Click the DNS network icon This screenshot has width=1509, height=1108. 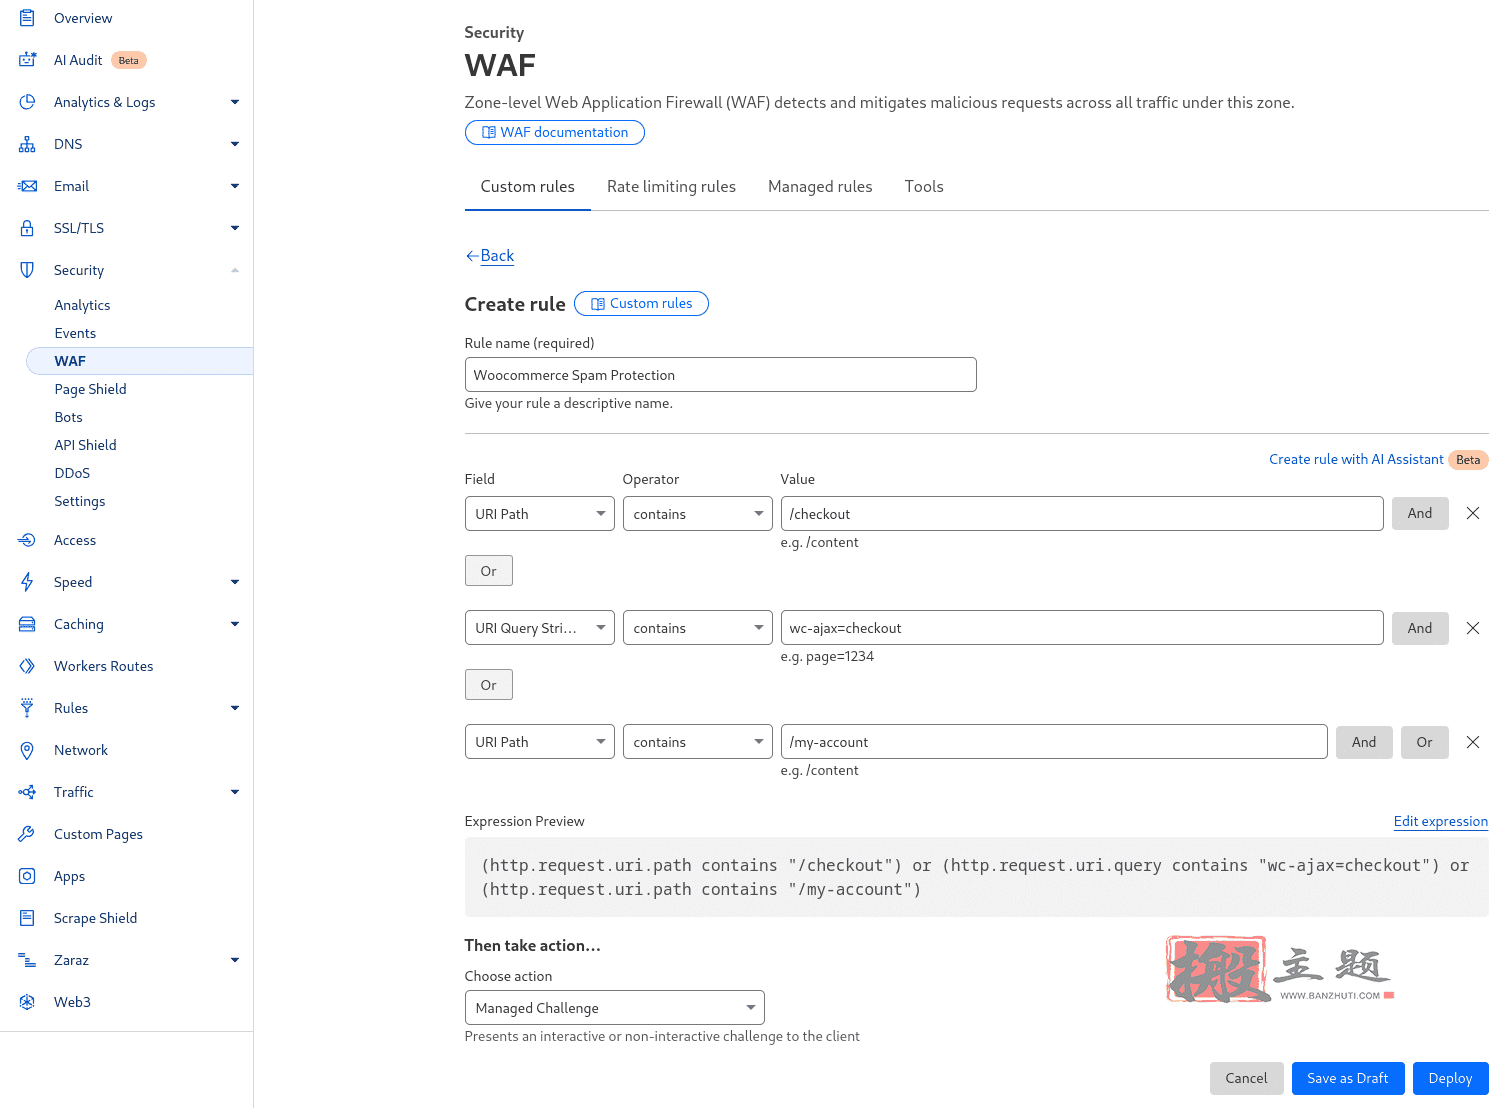(x=27, y=144)
